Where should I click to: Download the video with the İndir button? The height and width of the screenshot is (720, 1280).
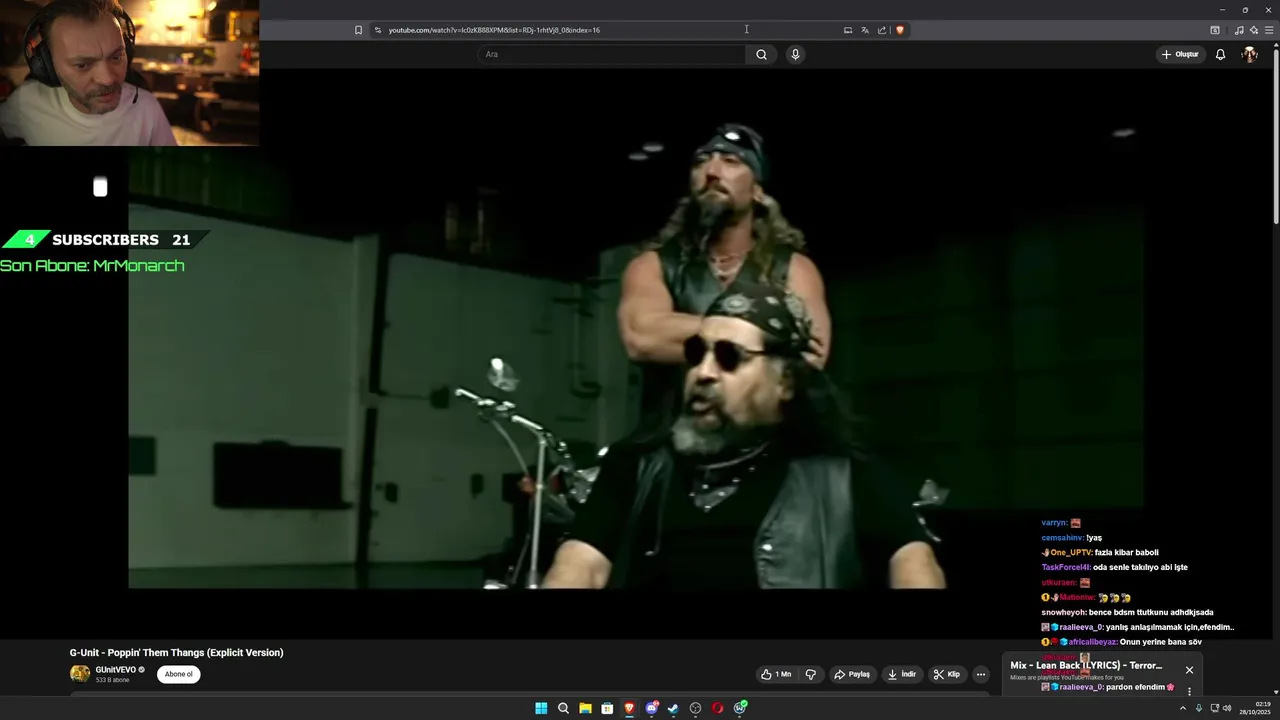(x=901, y=674)
